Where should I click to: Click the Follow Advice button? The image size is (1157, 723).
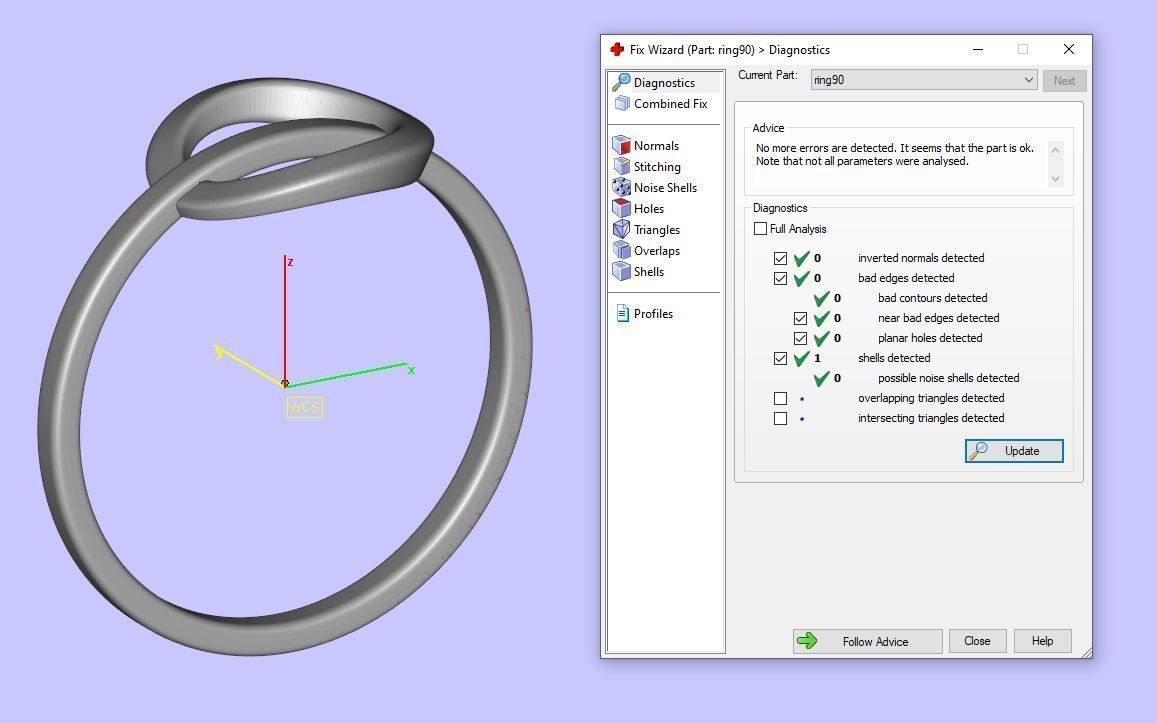point(866,641)
